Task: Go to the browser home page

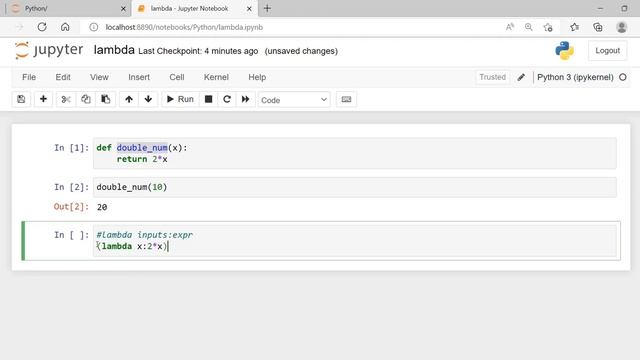Action: (65, 27)
